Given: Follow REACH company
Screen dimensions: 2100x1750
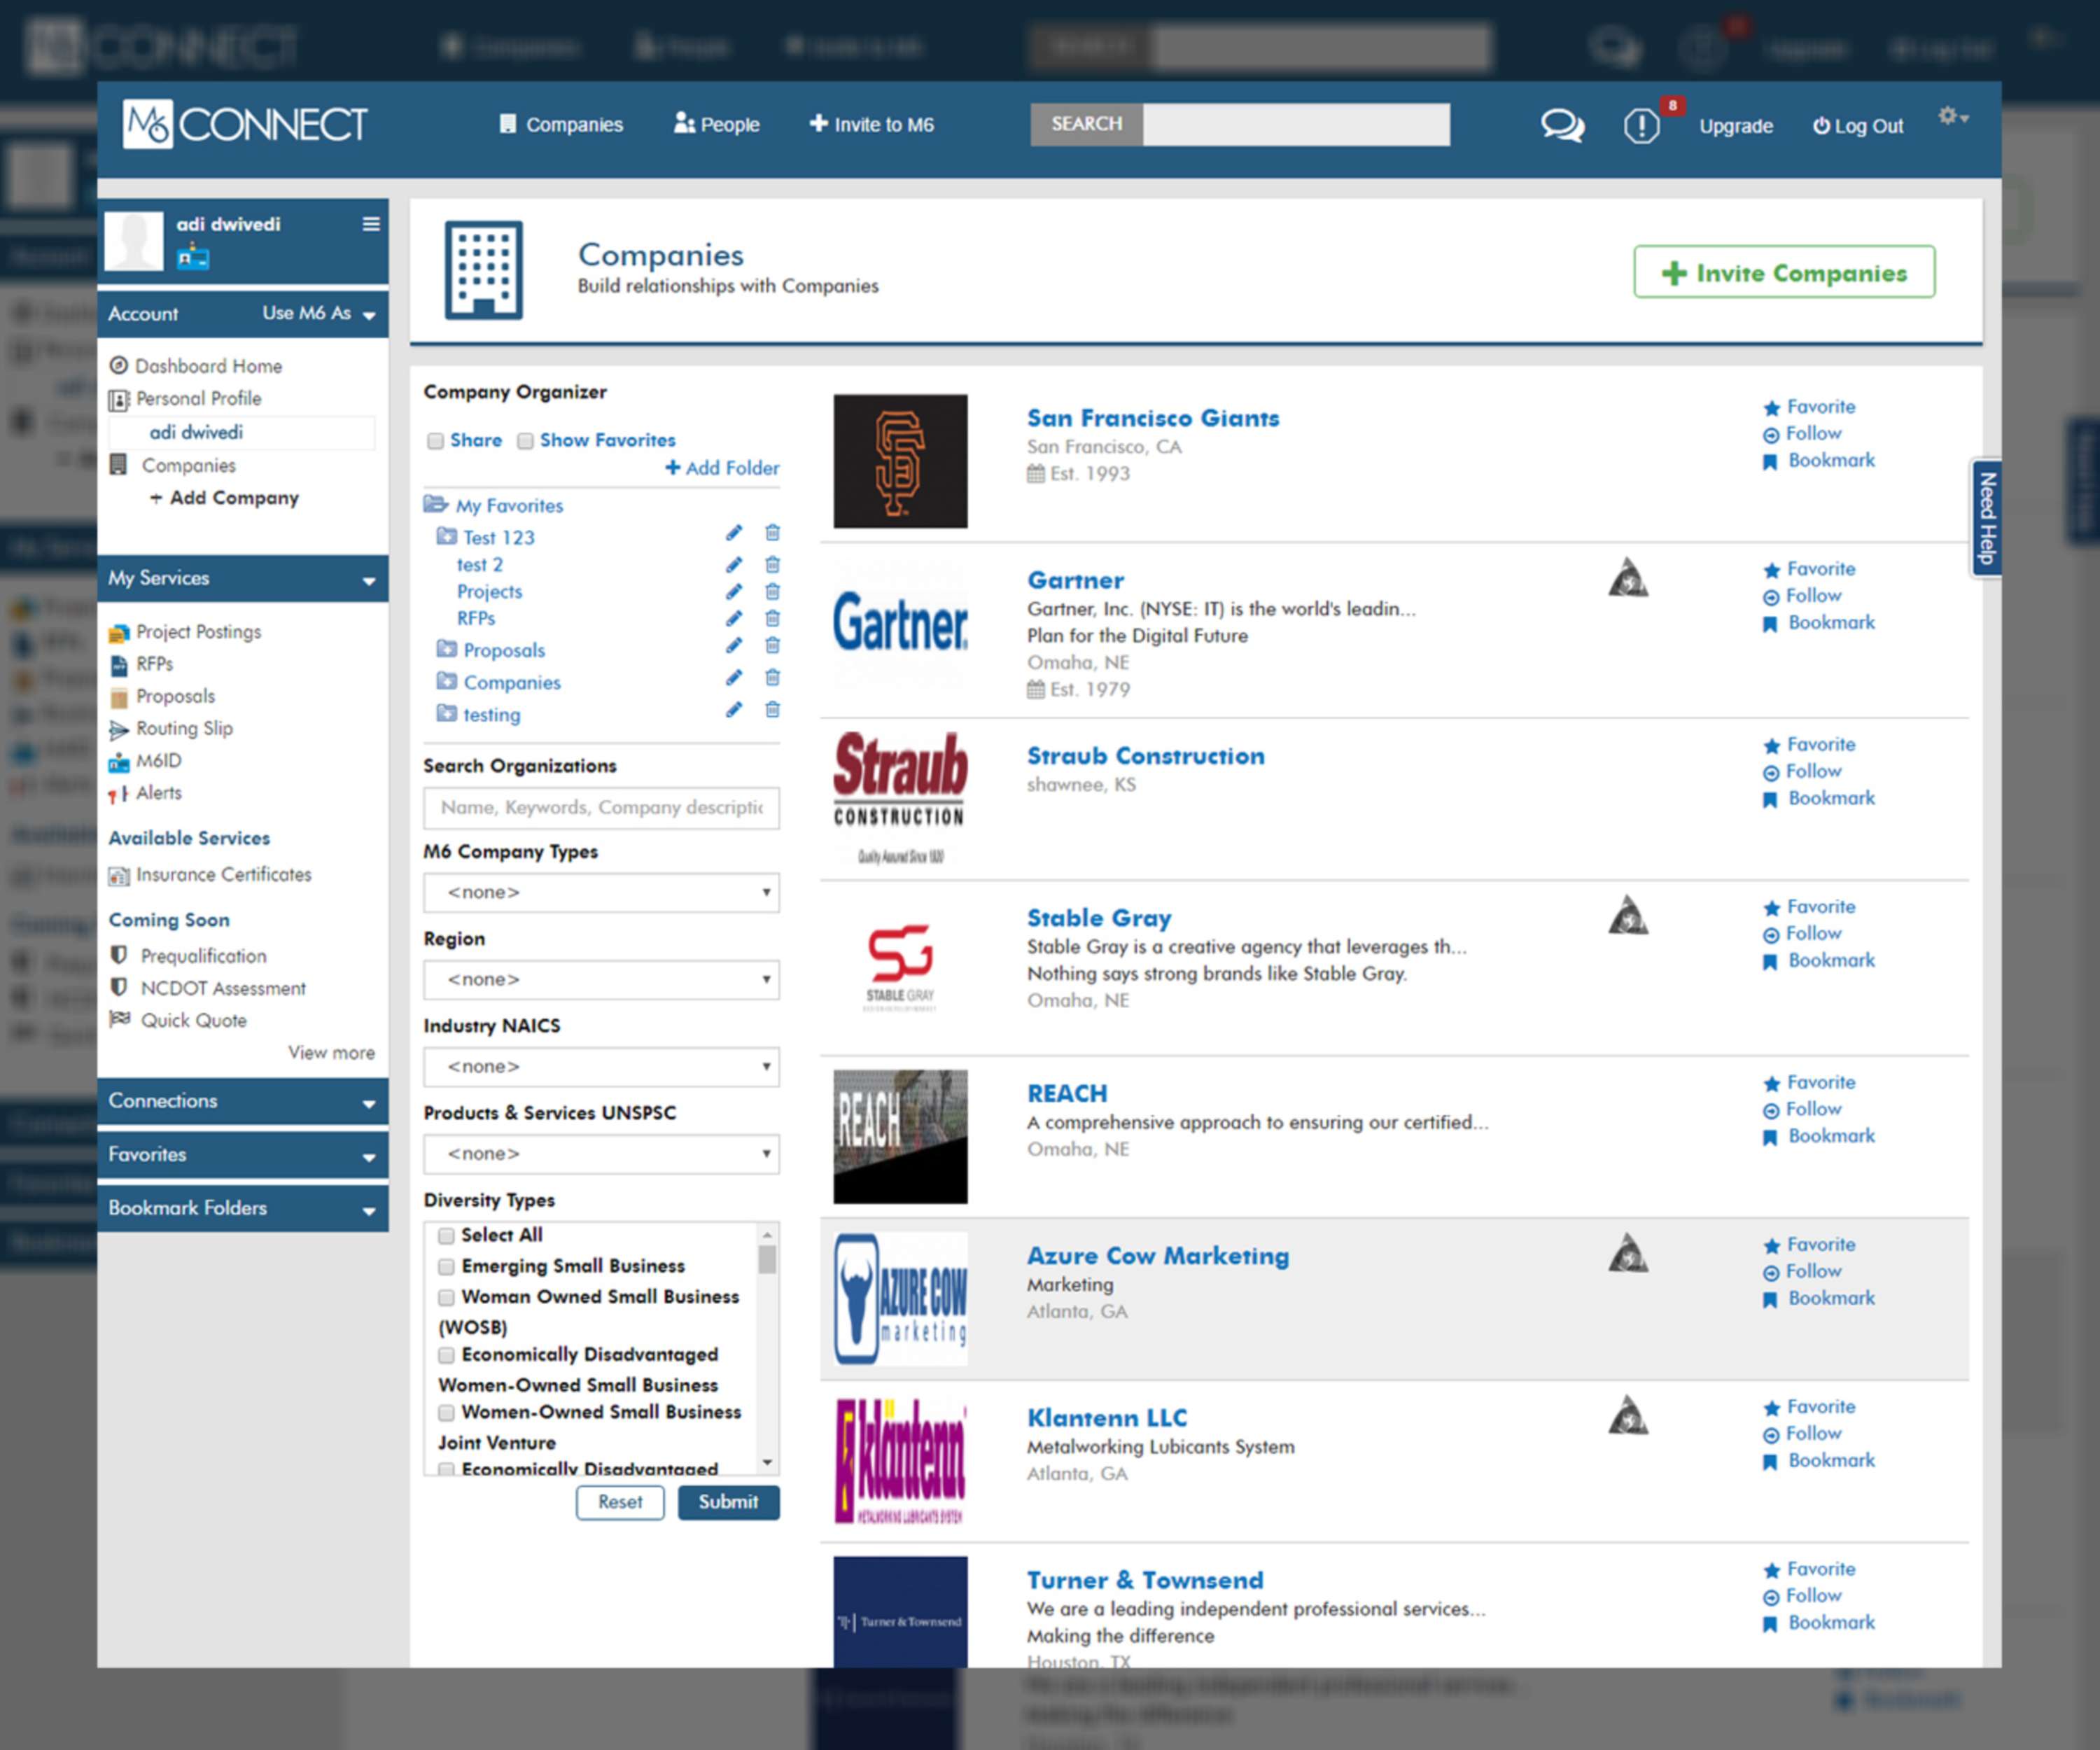Looking at the screenshot, I should point(1802,1110).
